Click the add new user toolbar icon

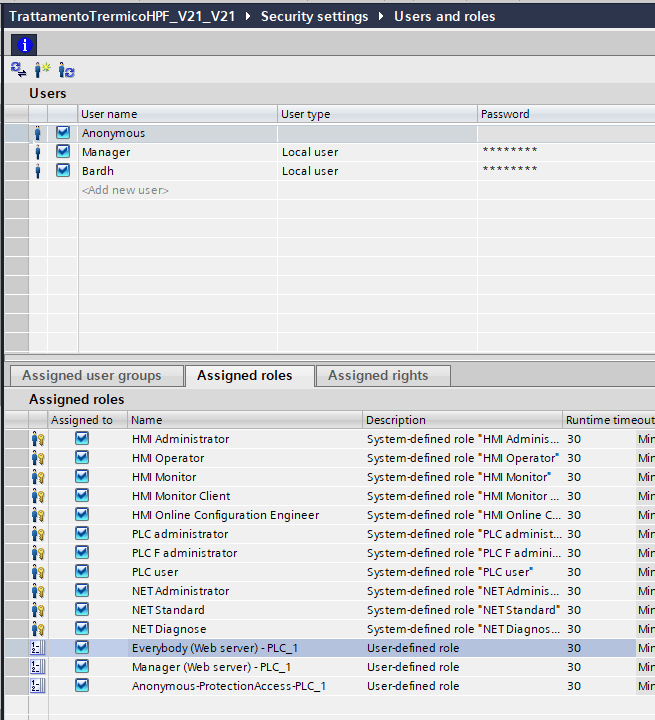[x=42, y=70]
